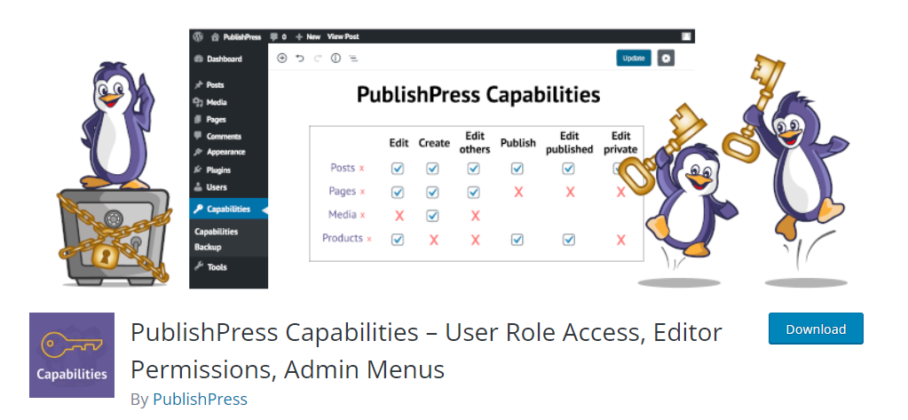
Task: Open the Backup submenu item
Action: [208, 247]
